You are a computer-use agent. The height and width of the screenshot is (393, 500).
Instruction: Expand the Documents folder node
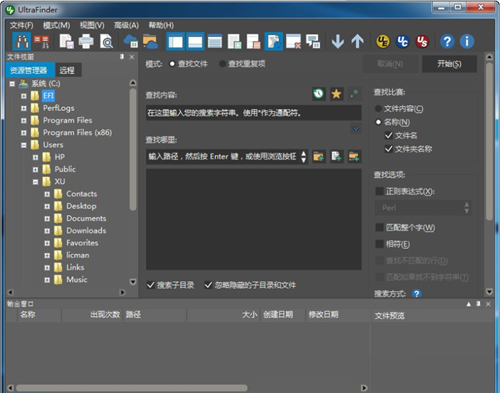tap(47, 219)
